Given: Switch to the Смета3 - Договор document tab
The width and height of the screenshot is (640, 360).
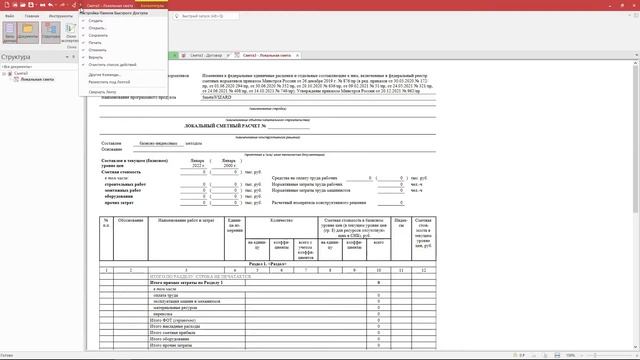Looking at the screenshot, I should tap(206, 55).
